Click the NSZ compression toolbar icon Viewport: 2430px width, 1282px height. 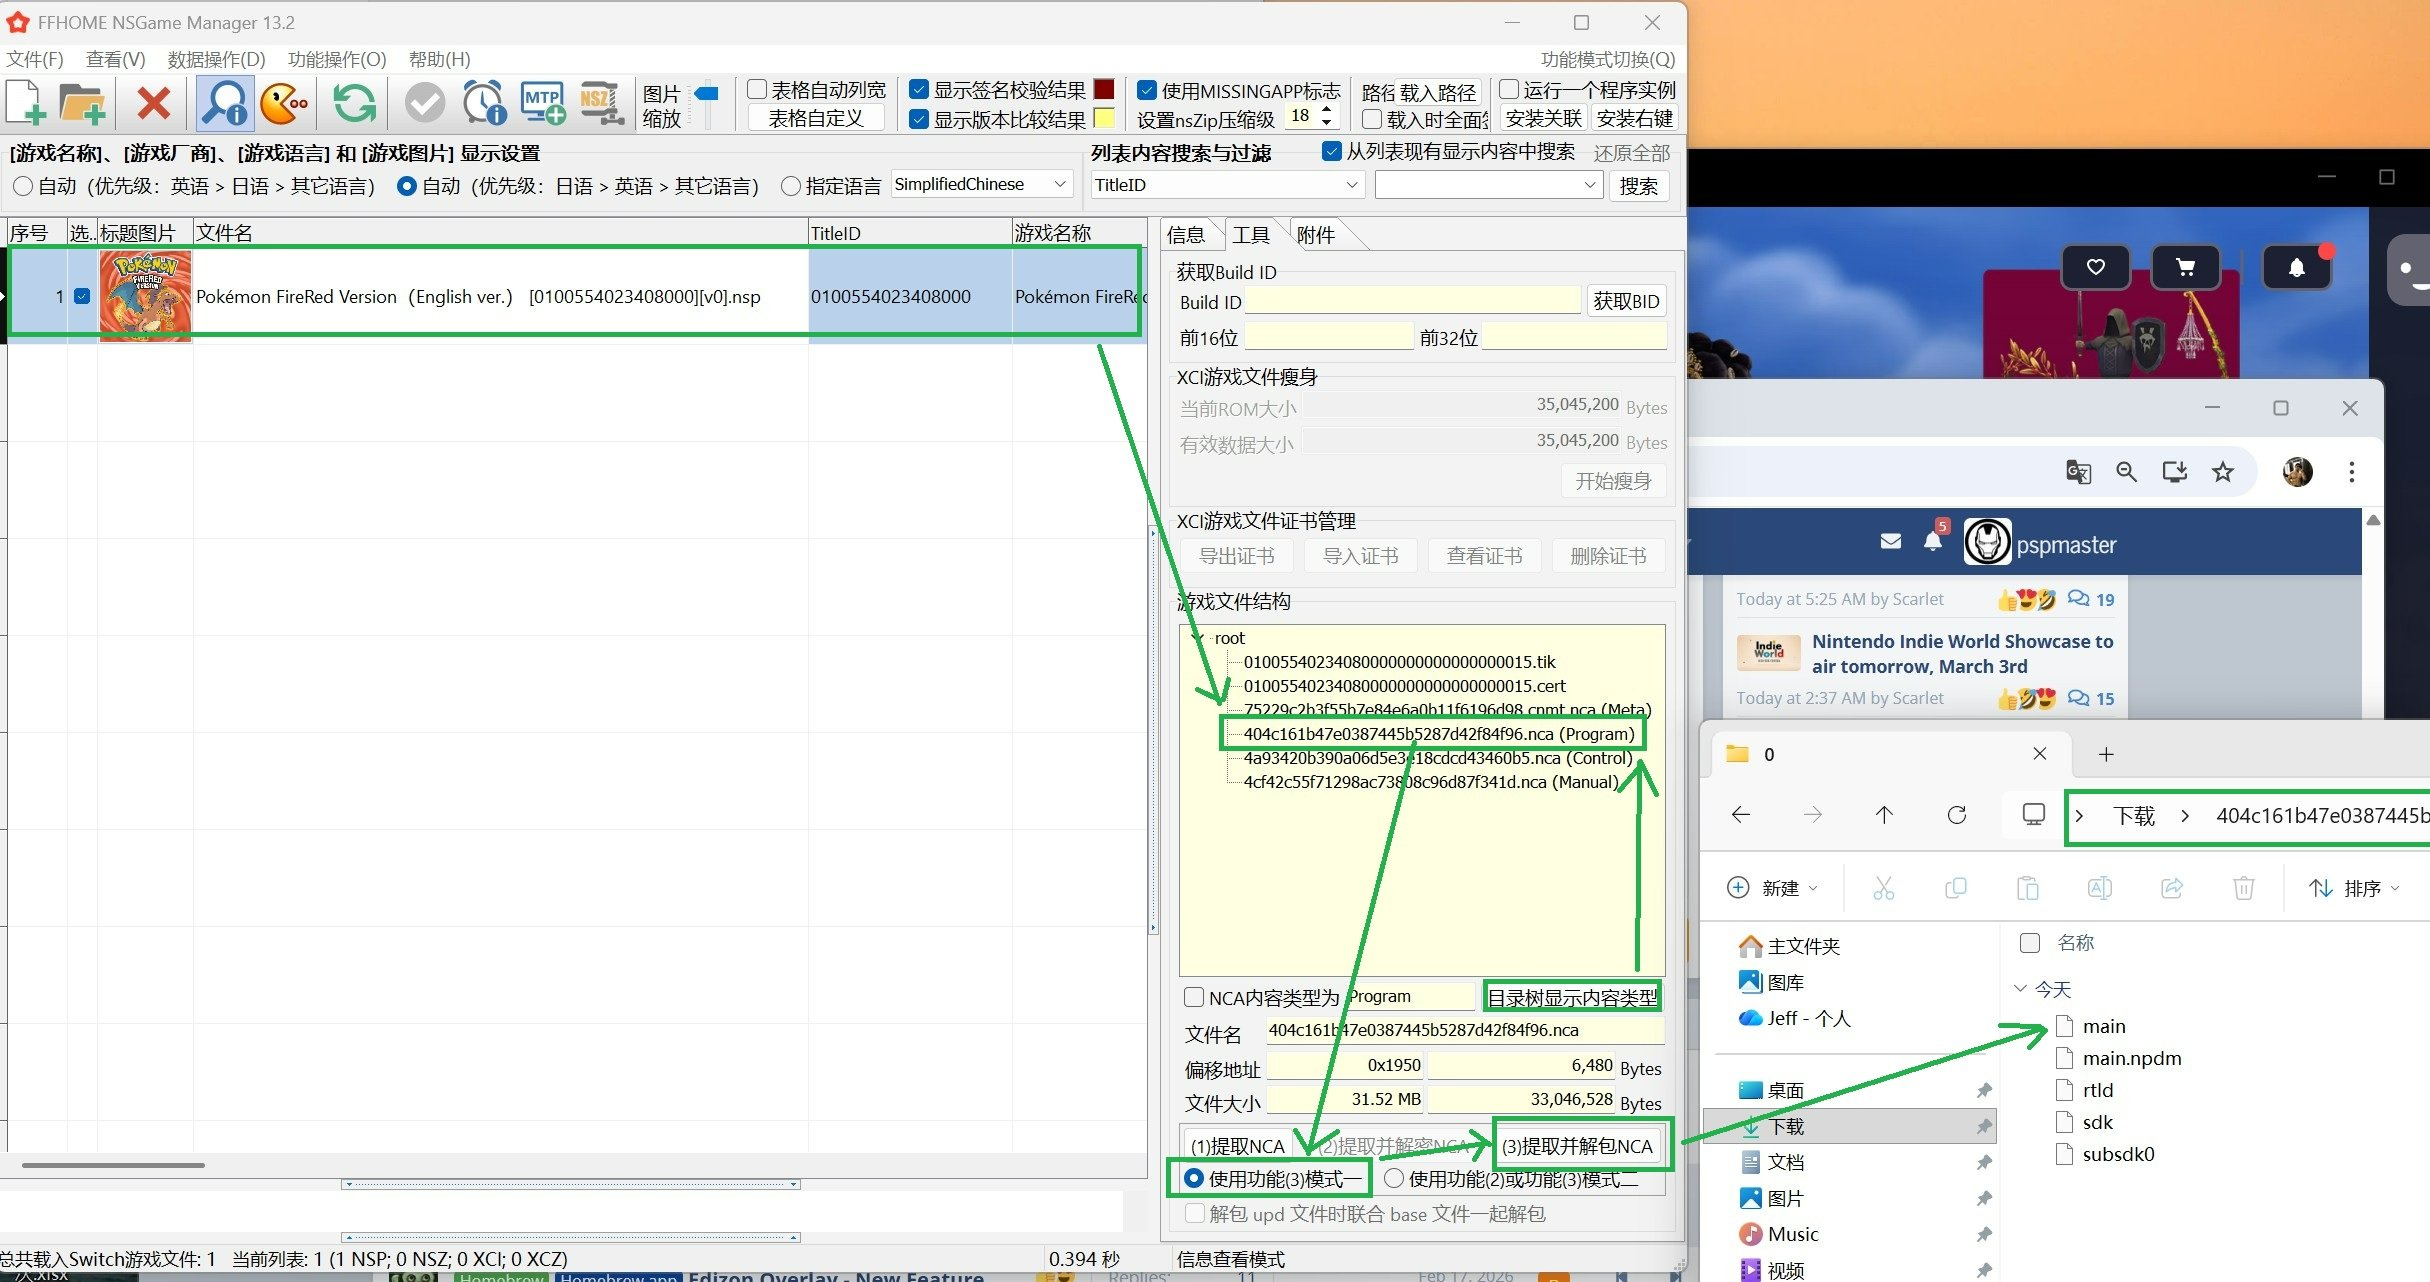pyautogui.click(x=601, y=103)
